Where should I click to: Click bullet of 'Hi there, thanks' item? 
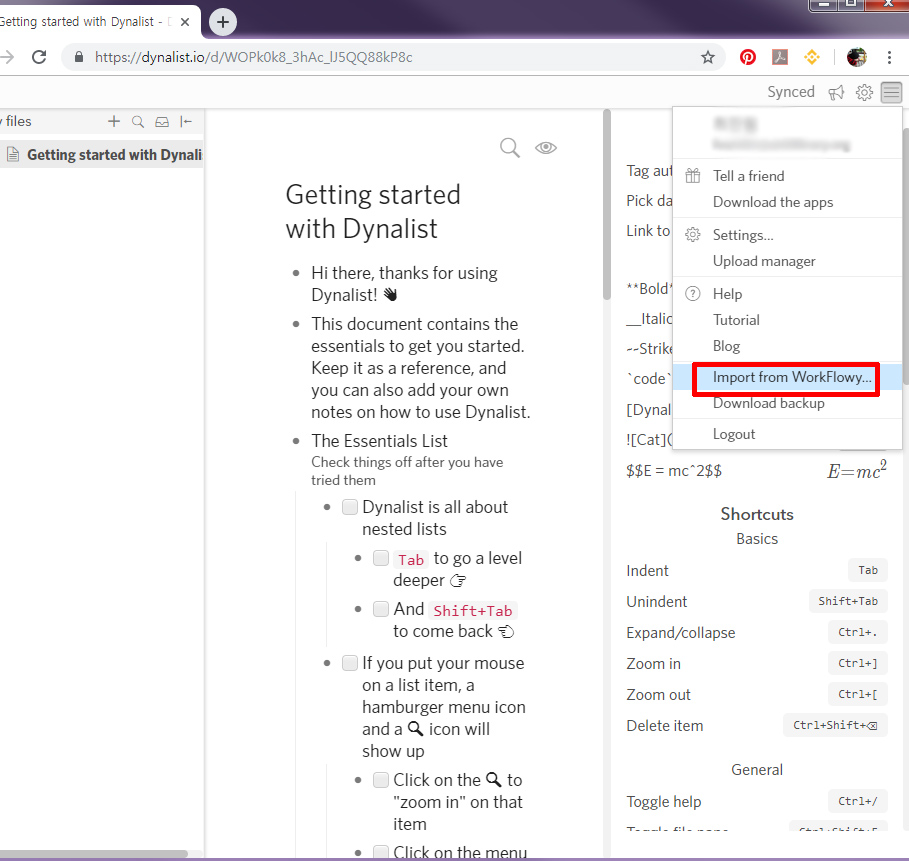(296, 273)
